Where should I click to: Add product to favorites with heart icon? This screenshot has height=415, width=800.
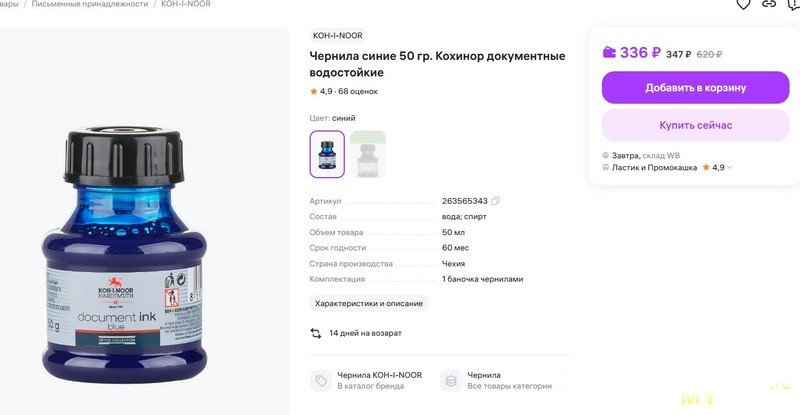pyautogui.click(x=743, y=4)
